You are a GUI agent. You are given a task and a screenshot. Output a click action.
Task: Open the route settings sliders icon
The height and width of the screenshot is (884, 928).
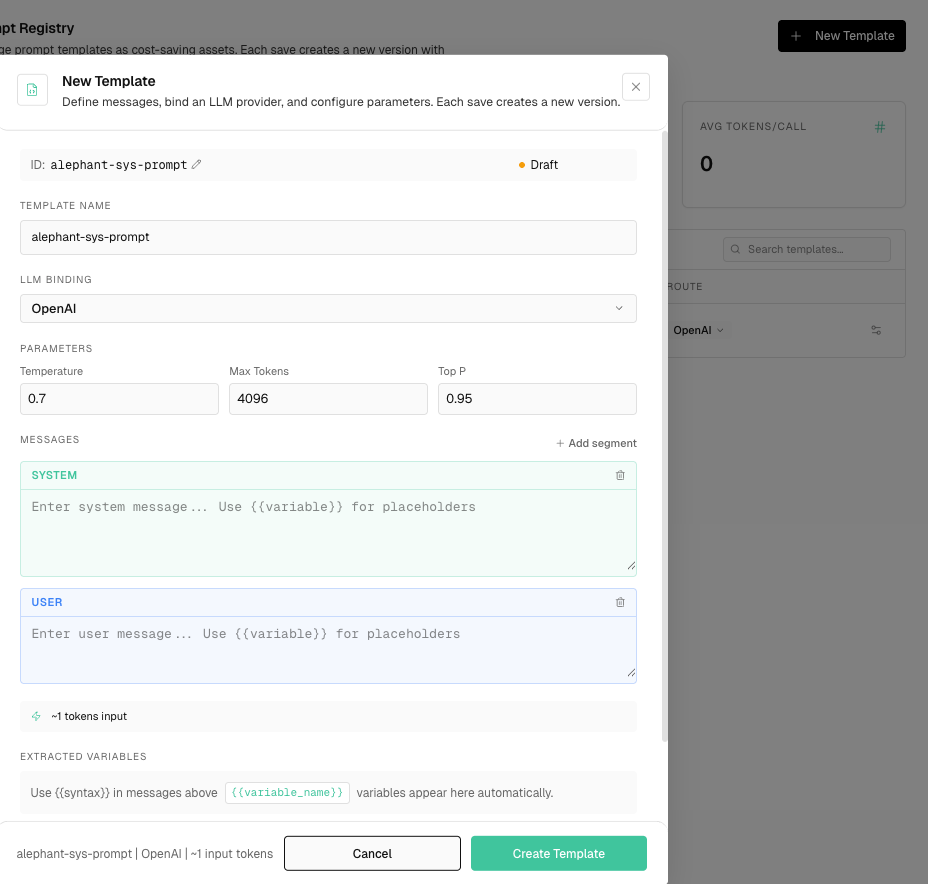pos(876,330)
